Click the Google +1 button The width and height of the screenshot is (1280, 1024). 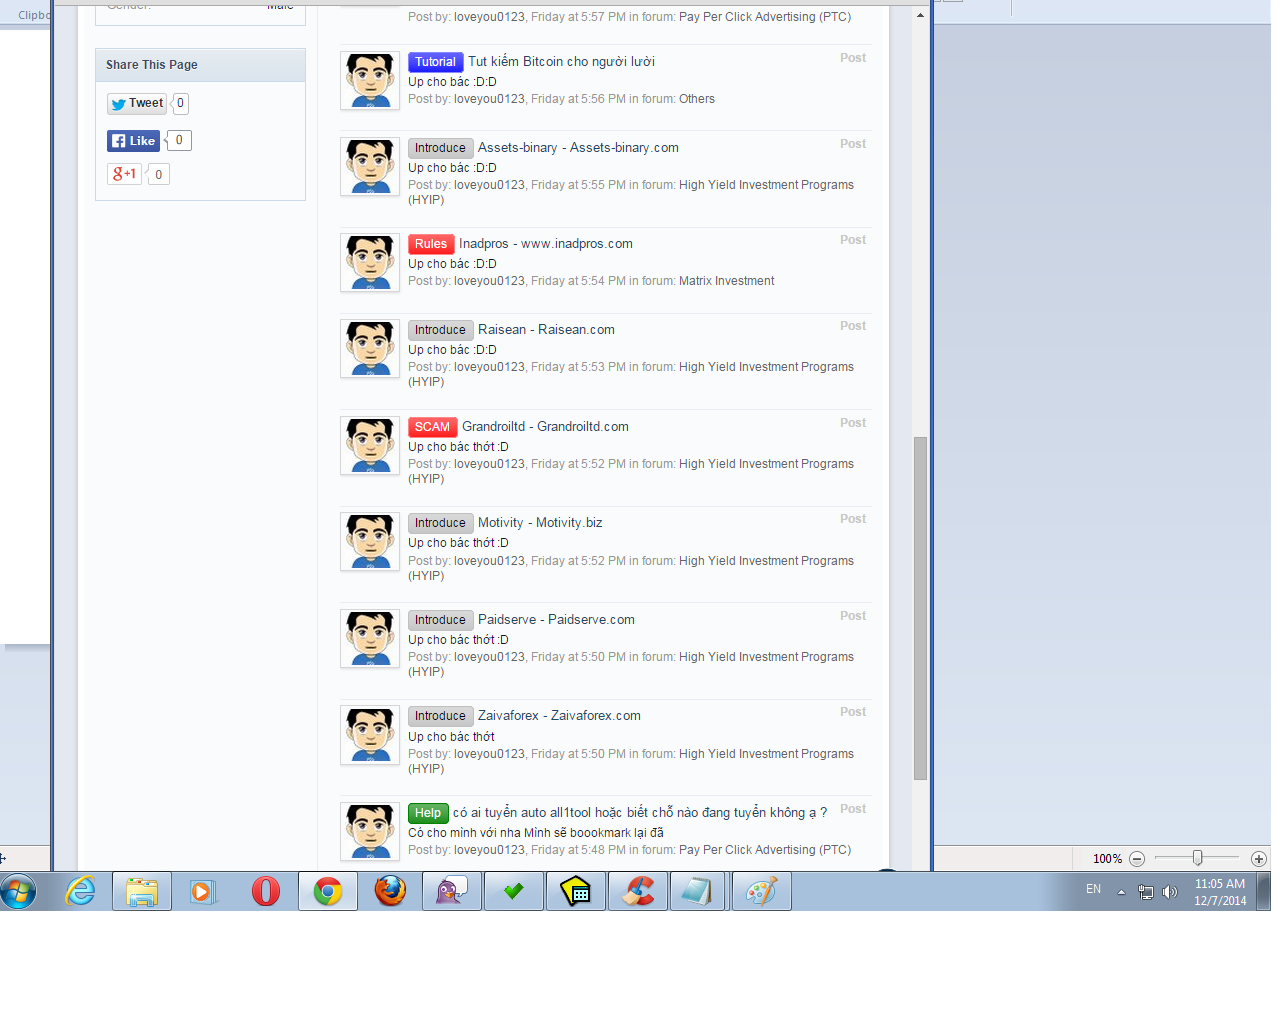click(x=124, y=173)
